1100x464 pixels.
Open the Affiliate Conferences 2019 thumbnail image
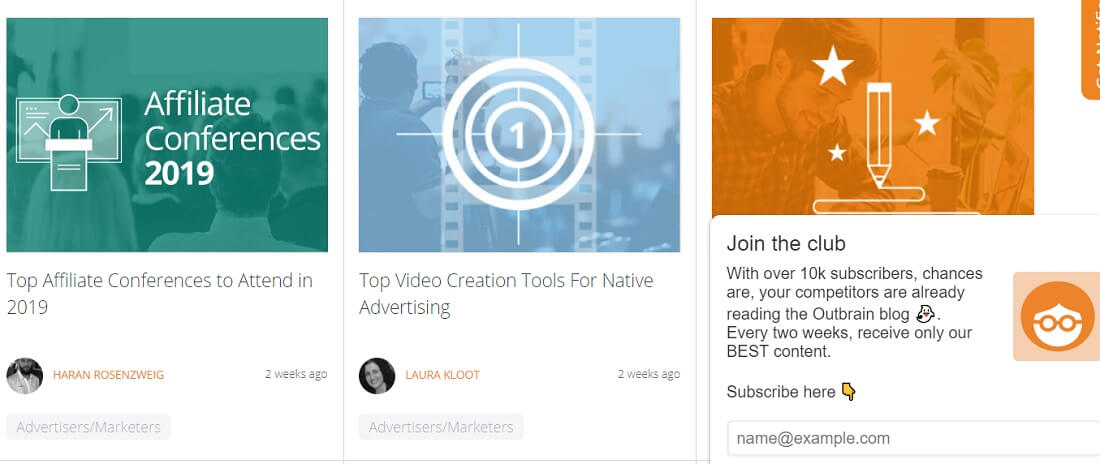[x=167, y=135]
